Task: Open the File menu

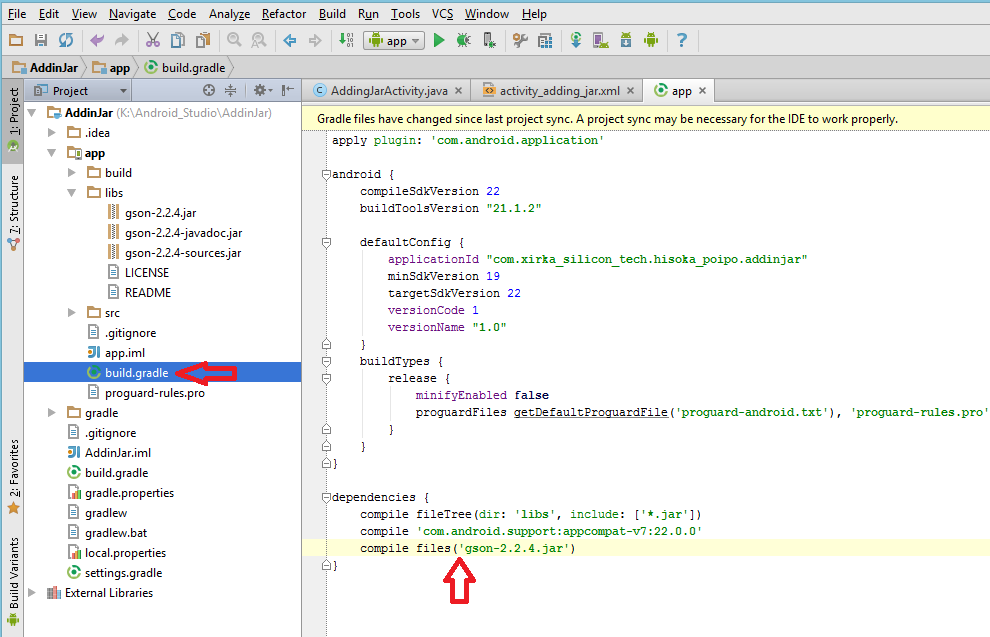Action: (x=16, y=13)
